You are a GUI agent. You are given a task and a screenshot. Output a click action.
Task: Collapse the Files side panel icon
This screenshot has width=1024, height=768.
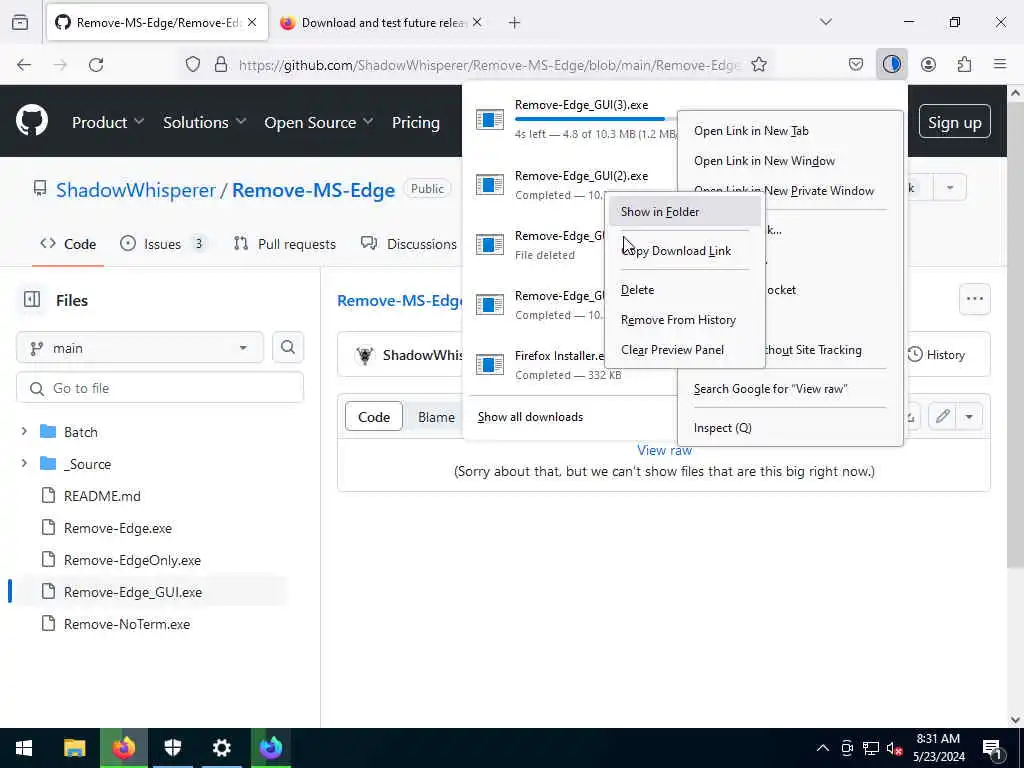point(32,300)
